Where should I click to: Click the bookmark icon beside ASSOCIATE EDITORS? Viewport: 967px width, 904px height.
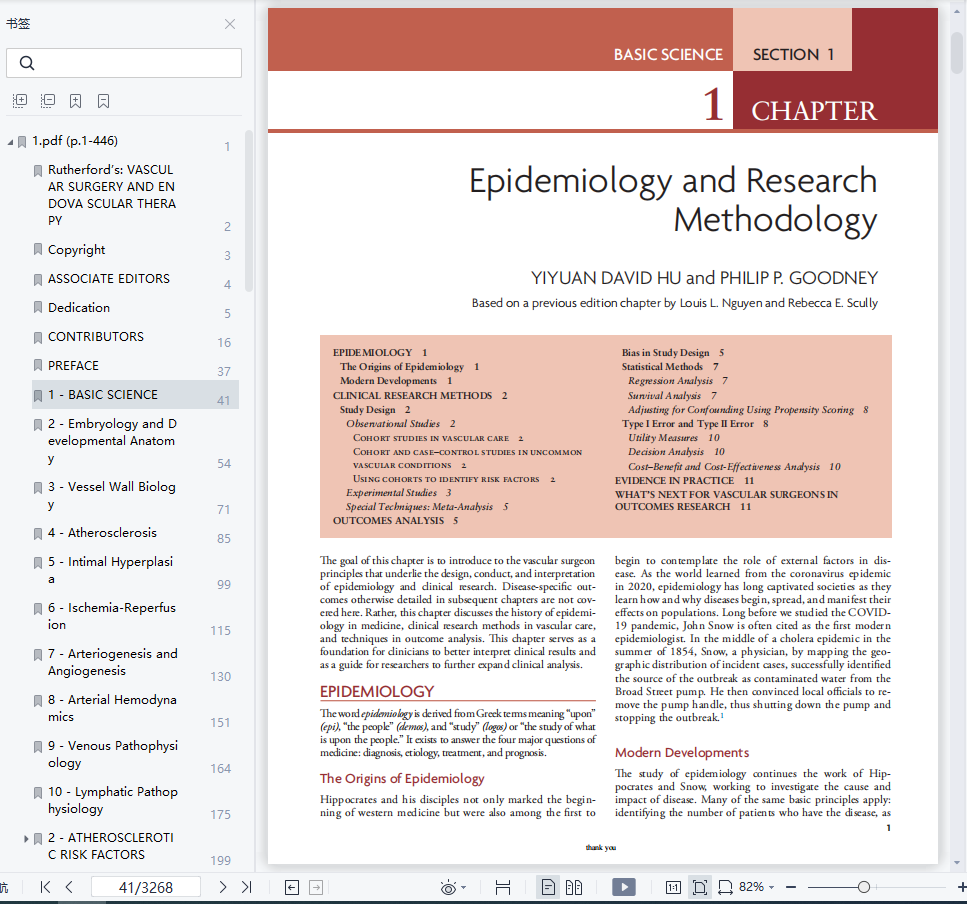pyautogui.click(x=38, y=279)
